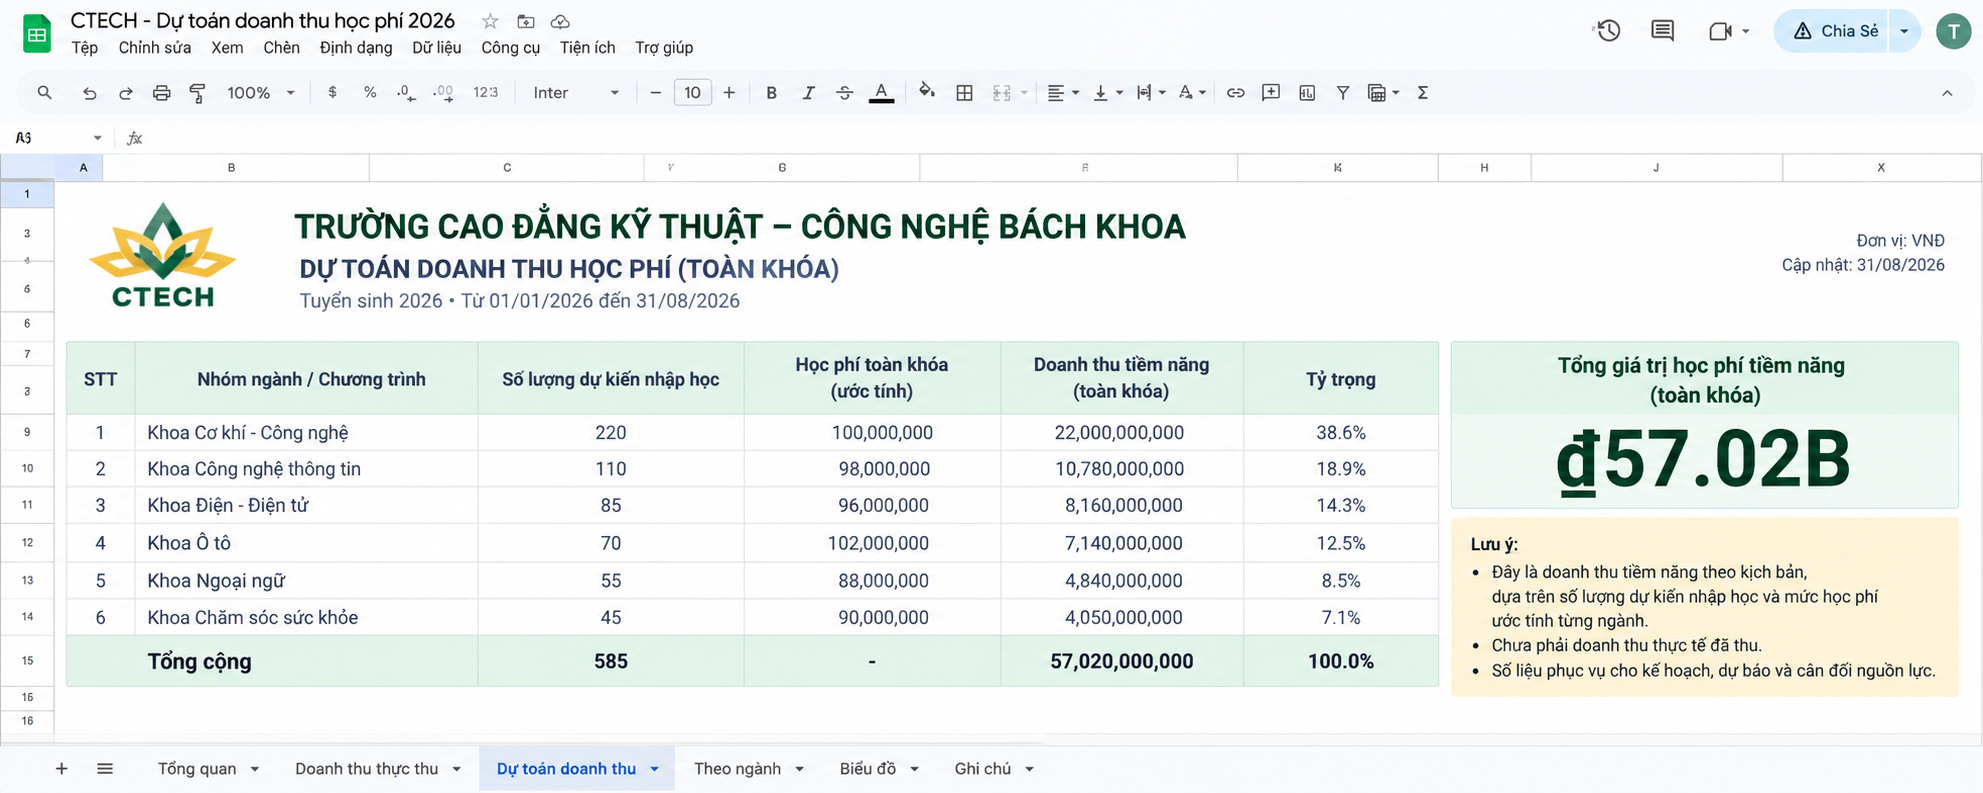Move document with folder icon
The image size is (1983, 793).
pos(526,21)
